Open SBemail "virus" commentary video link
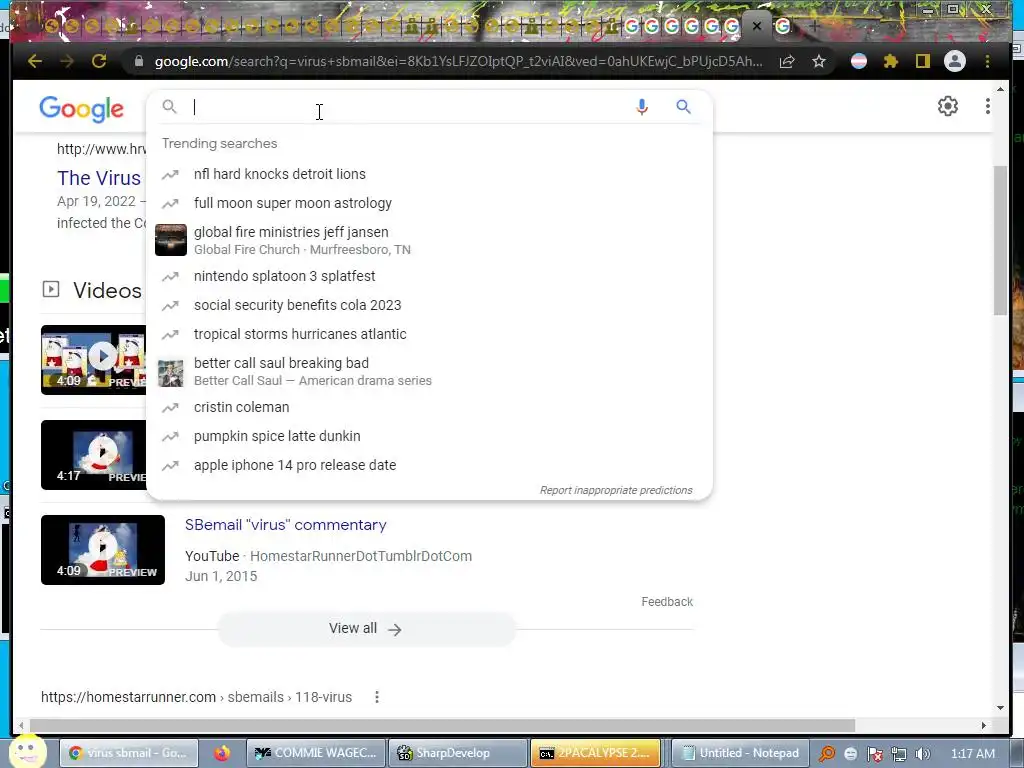This screenshot has width=1024, height=768. [x=285, y=525]
